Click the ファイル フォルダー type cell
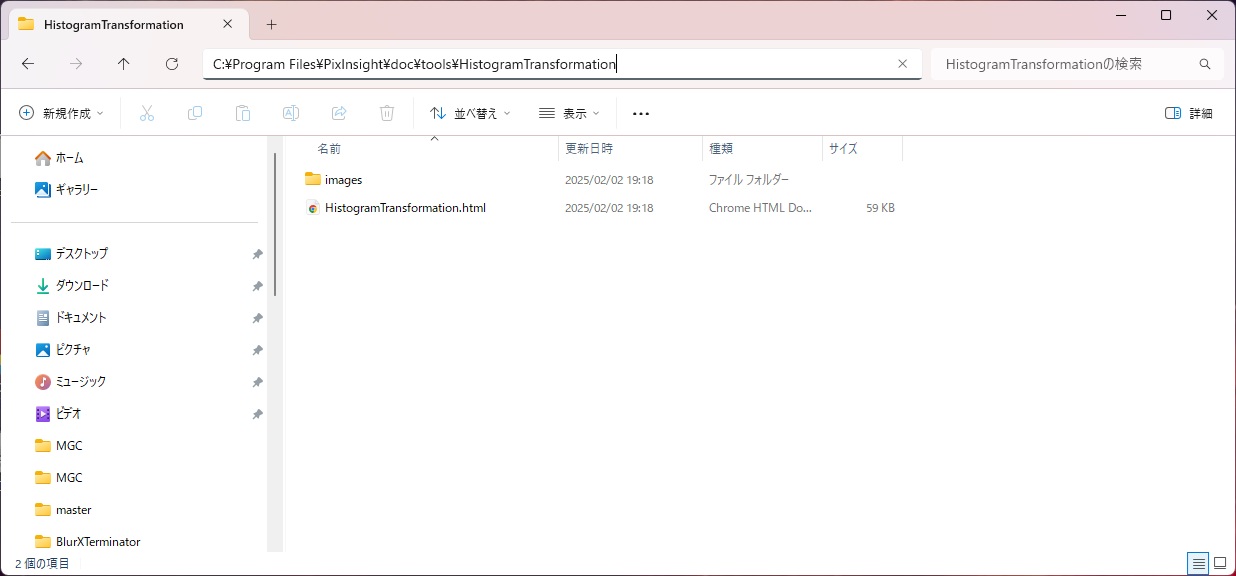The width and height of the screenshot is (1236, 576). click(749, 180)
